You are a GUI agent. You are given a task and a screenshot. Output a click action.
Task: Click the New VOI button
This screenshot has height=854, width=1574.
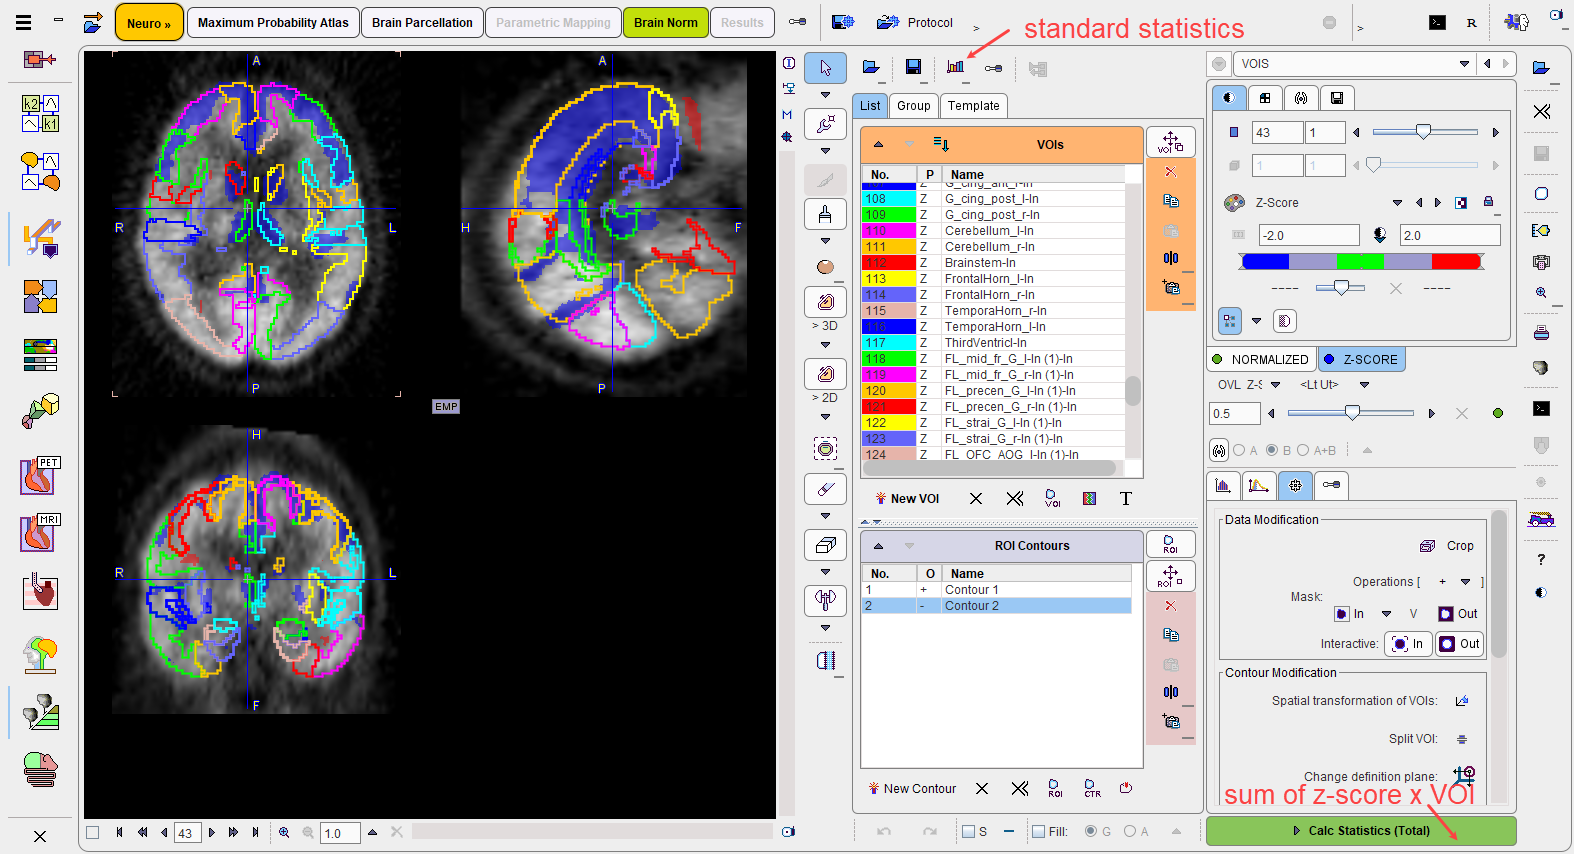coord(907,498)
